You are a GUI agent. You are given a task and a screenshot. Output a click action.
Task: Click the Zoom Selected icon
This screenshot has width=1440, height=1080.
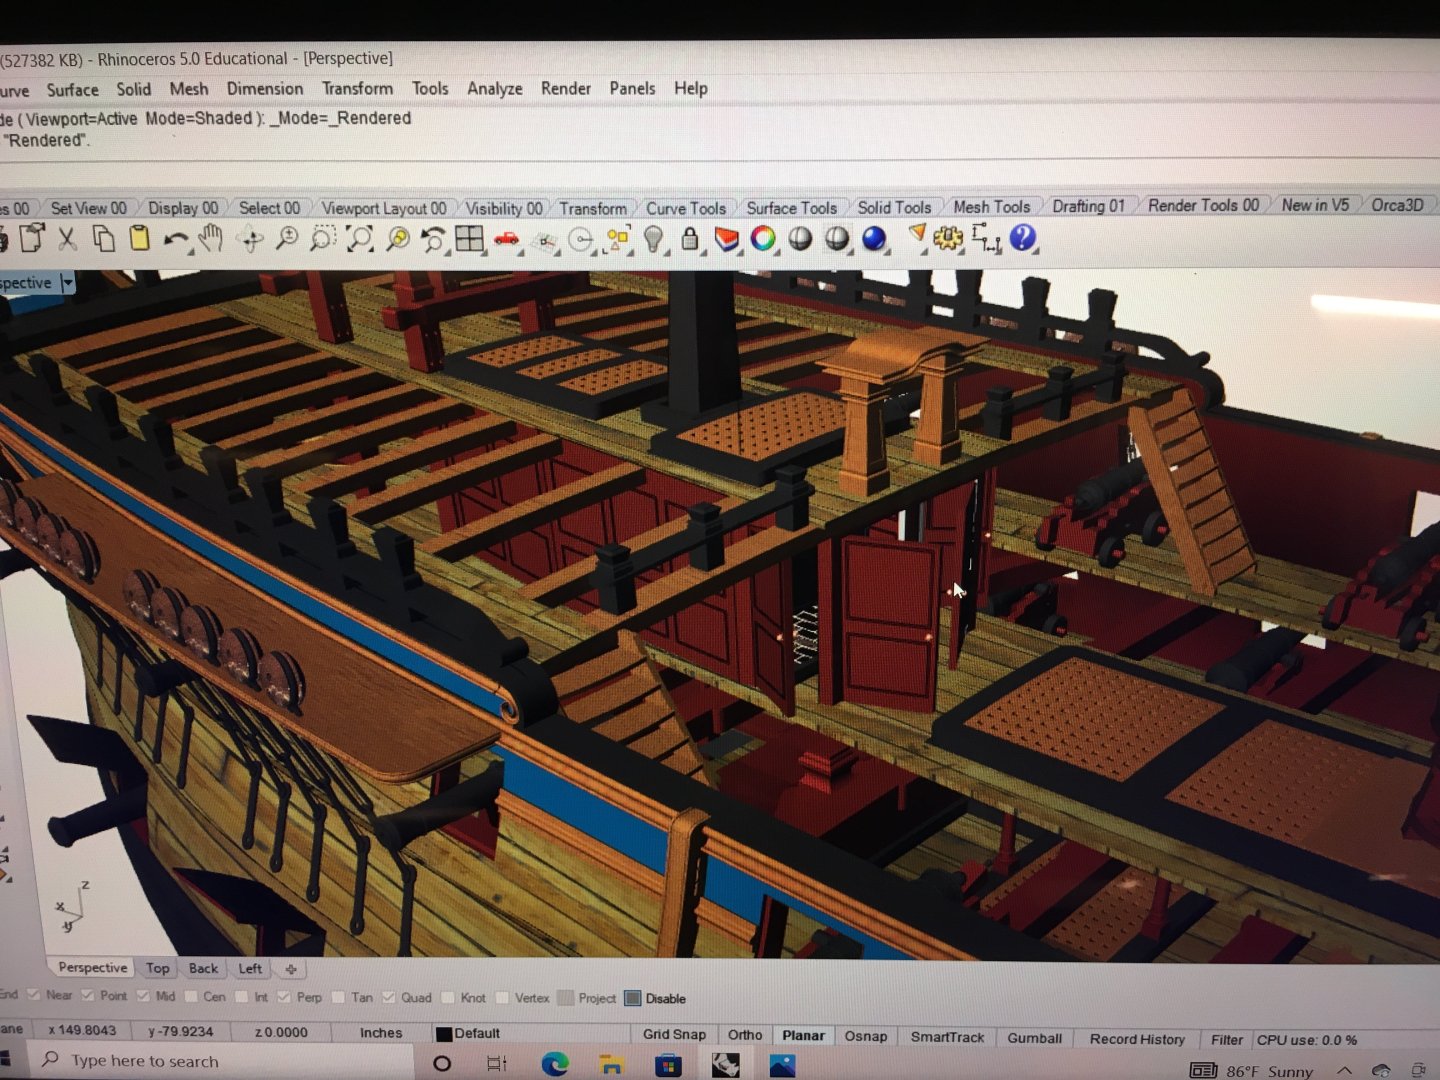[397, 238]
